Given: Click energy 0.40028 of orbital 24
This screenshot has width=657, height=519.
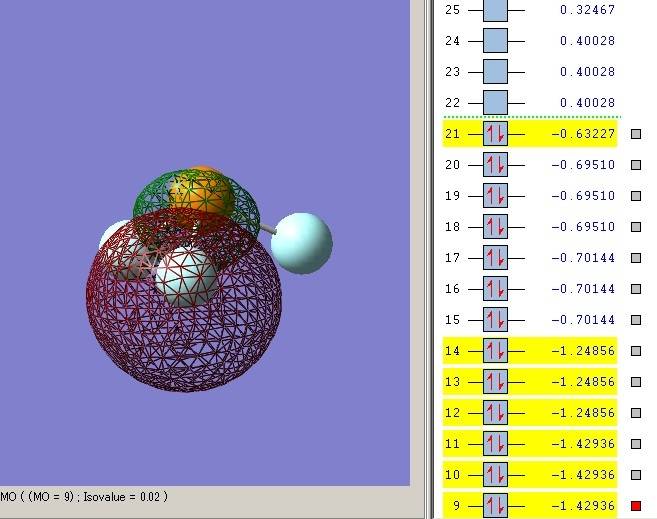Looking at the screenshot, I should (587, 41).
